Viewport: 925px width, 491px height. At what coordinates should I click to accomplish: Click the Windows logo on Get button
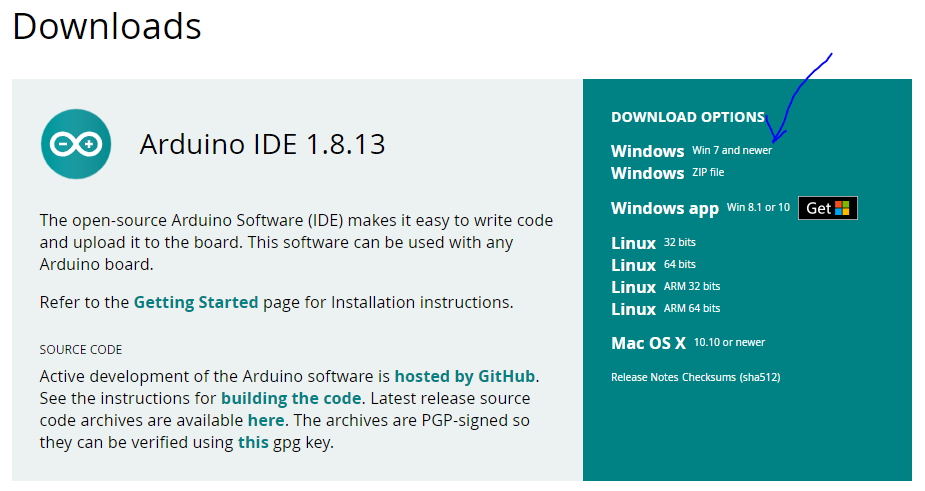tap(842, 208)
